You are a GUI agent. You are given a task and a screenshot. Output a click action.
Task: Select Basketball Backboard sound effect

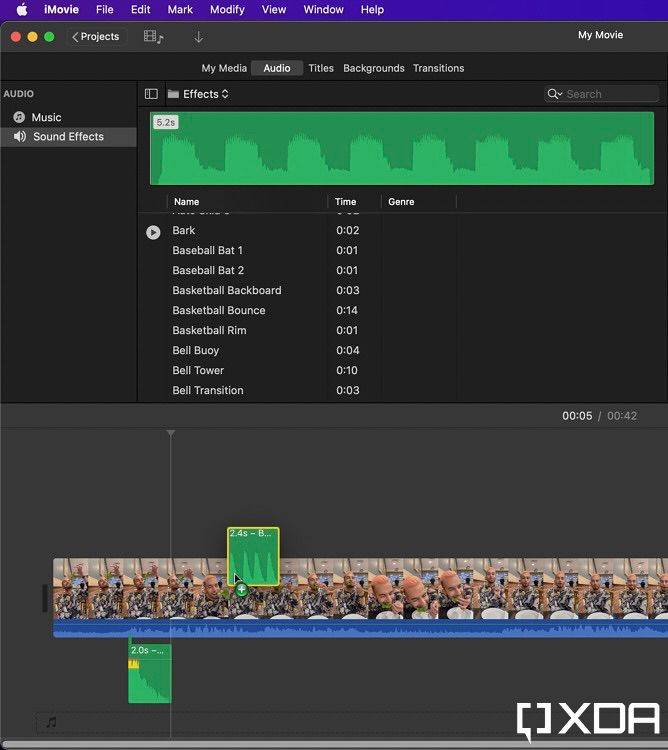pos(402,291)
